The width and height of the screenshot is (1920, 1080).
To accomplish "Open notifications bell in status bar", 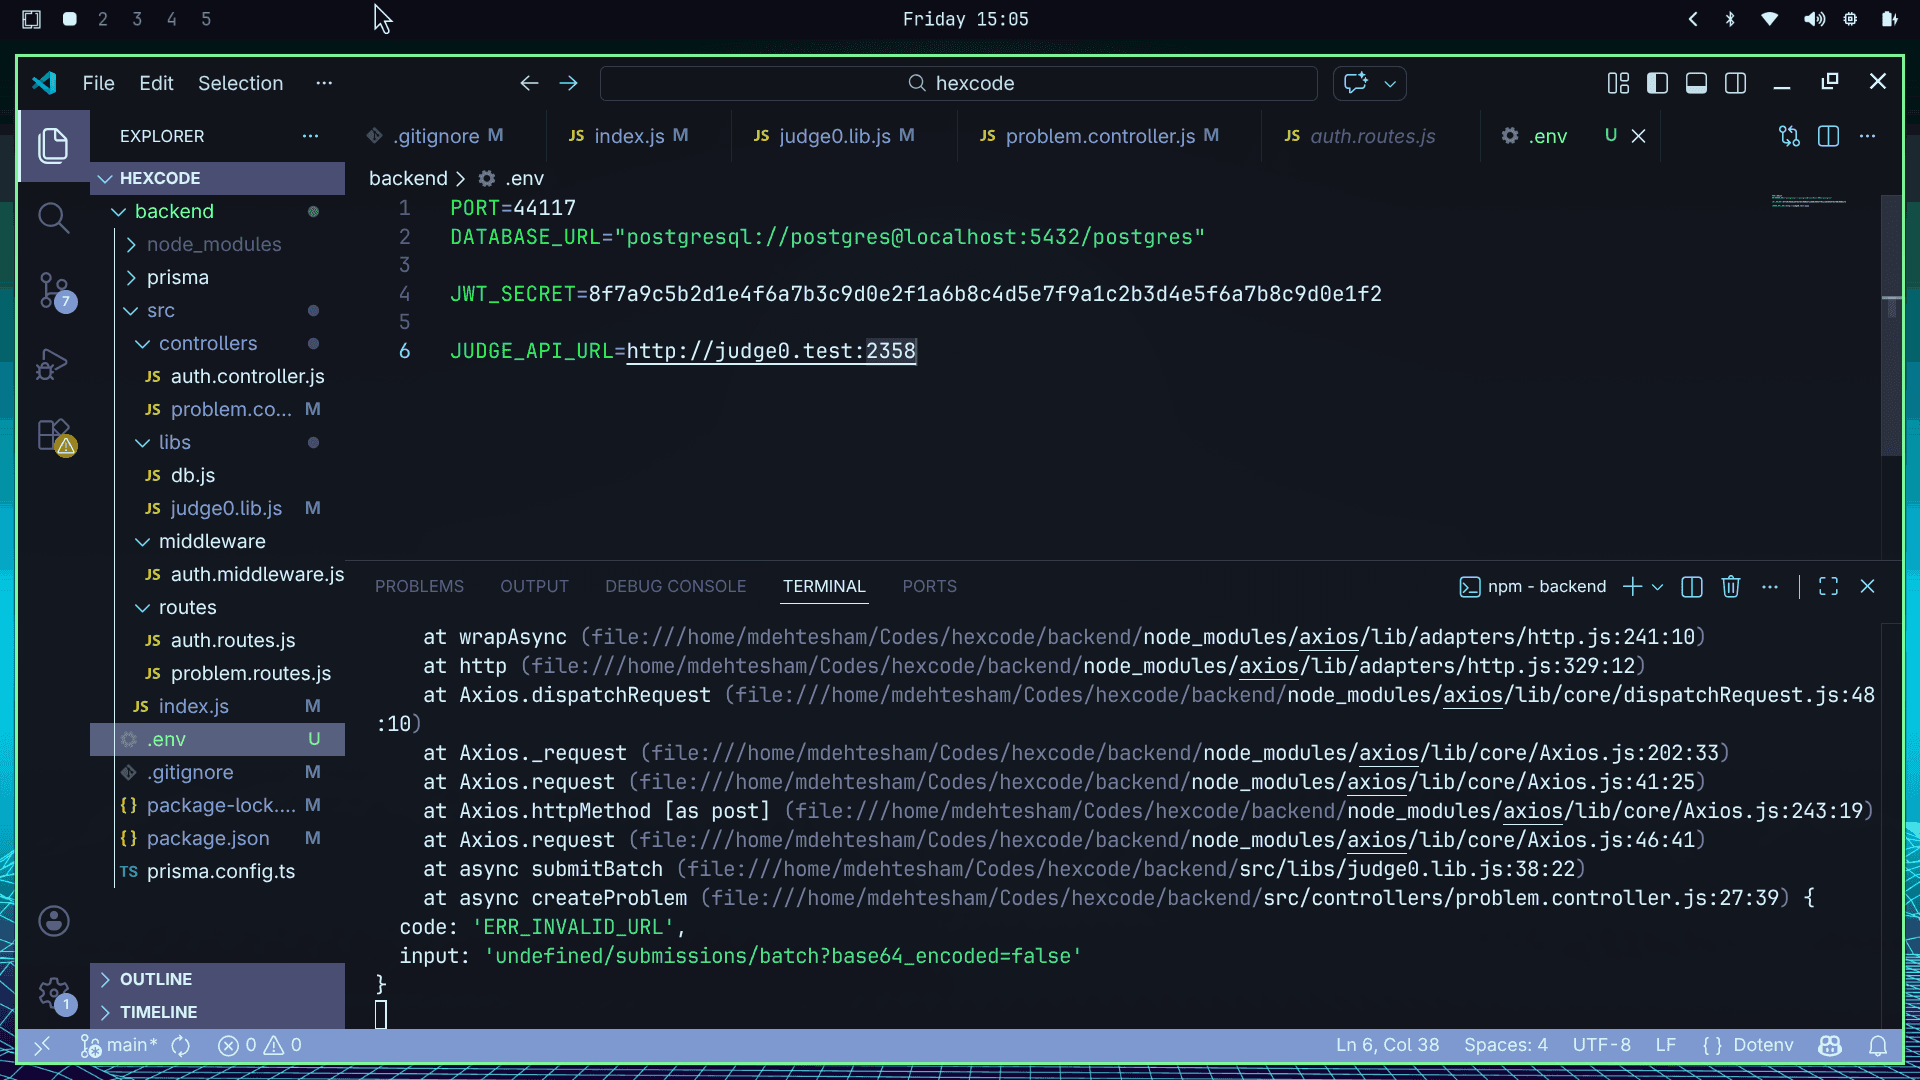I will tap(1878, 1045).
